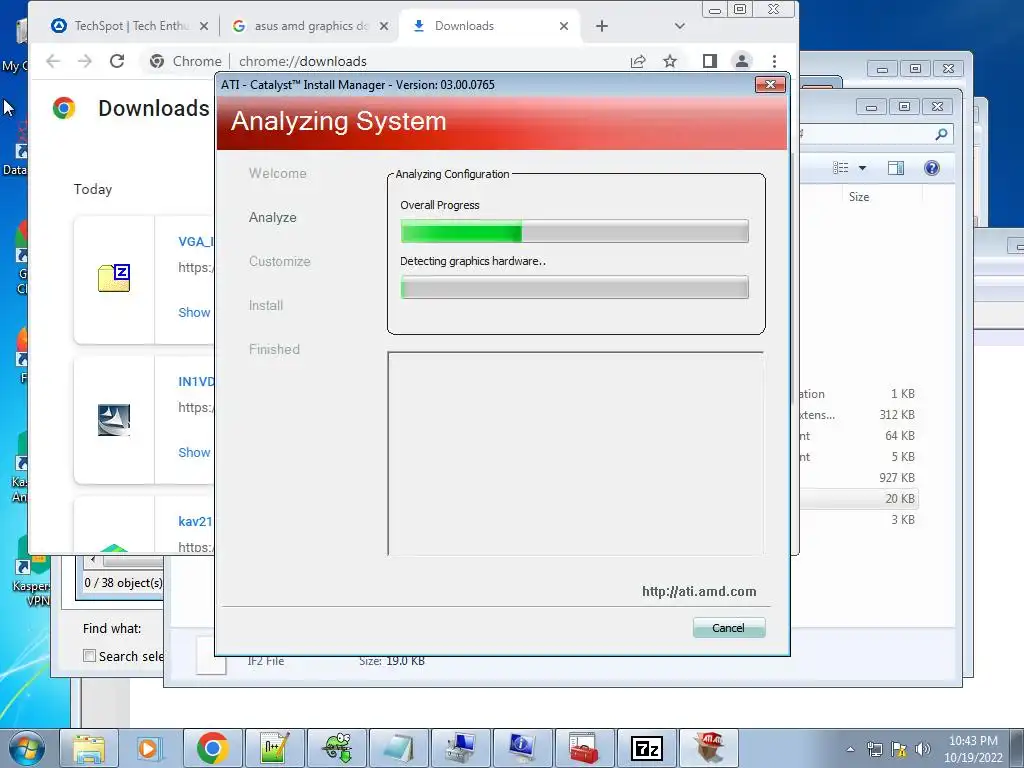Click the Overall Progress bar

coord(575,231)
